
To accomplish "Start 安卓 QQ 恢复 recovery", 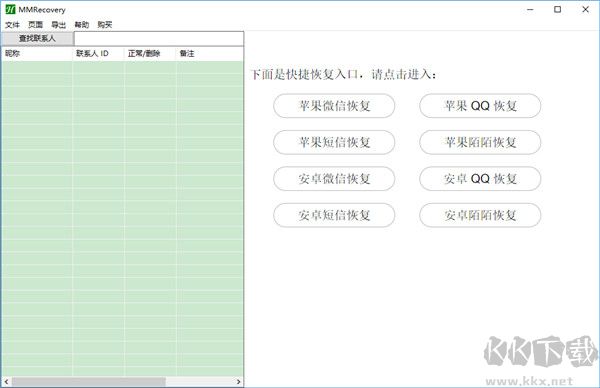I will click(x=480, y=179).
